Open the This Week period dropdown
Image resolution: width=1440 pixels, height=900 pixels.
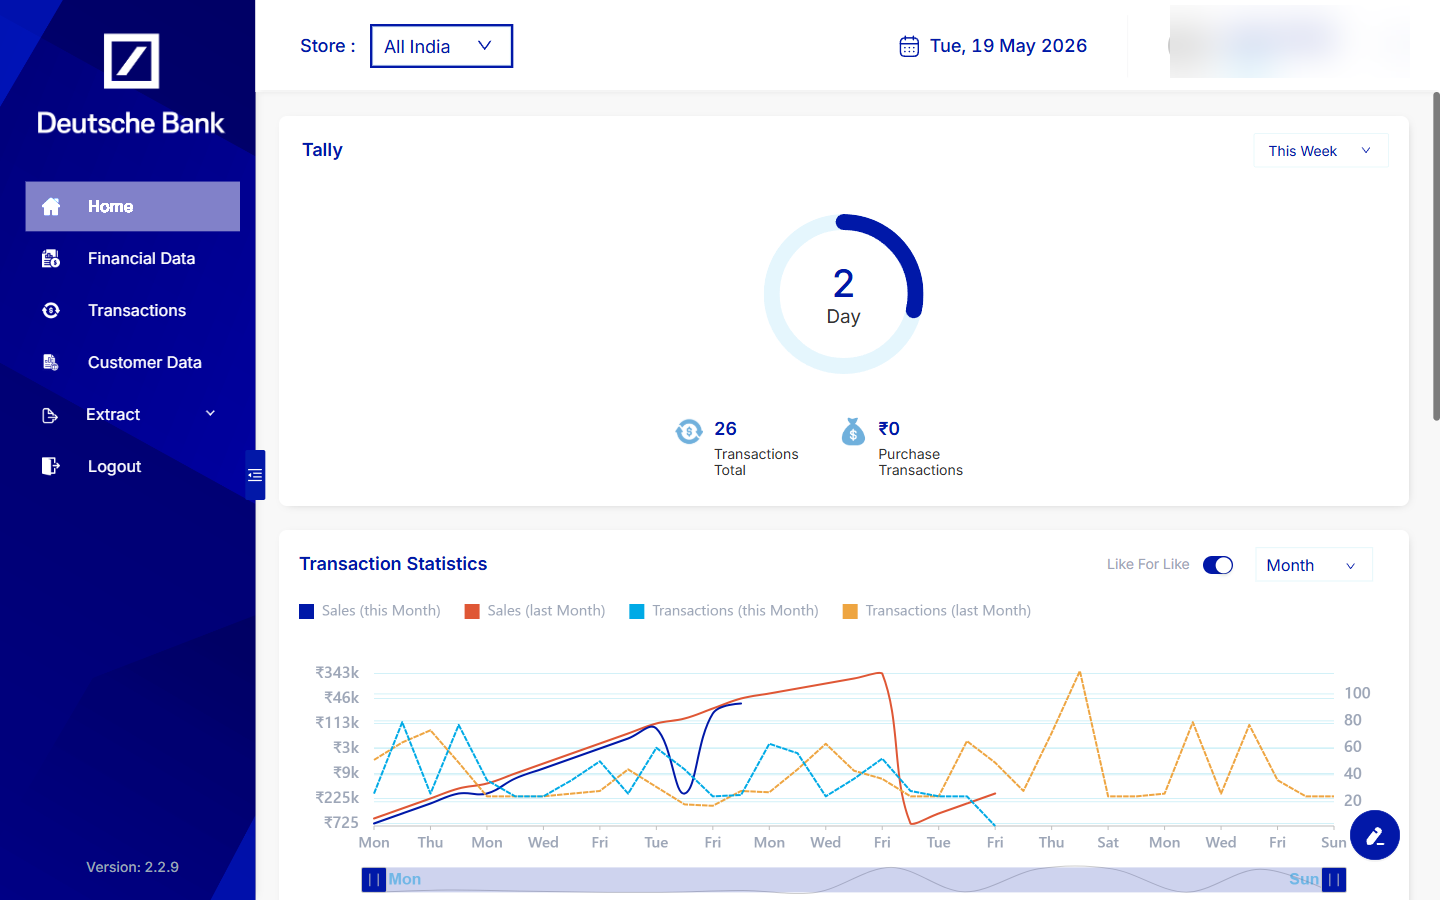coord(1321,151)
